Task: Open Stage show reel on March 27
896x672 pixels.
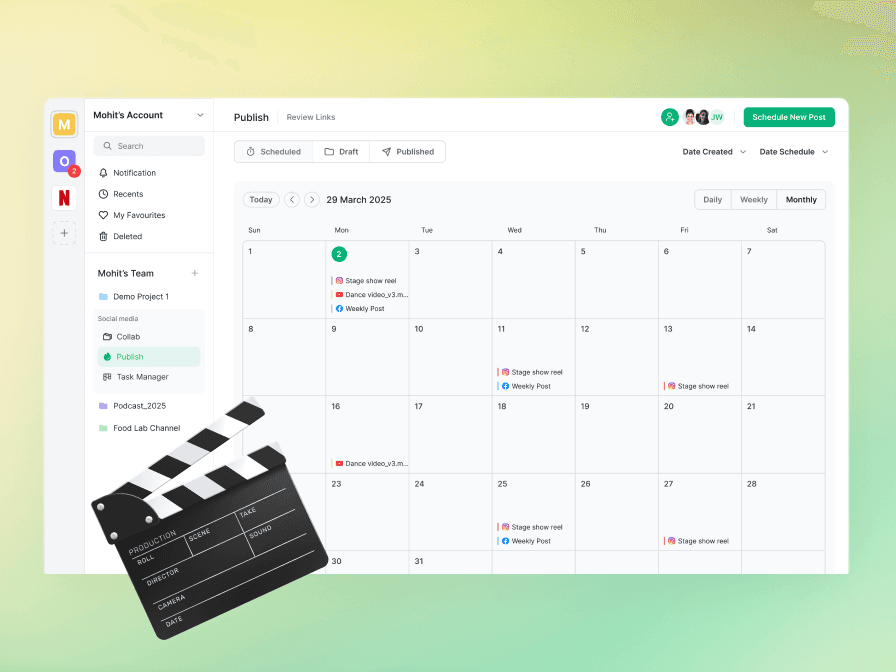Action: click(x=697, y=541)
